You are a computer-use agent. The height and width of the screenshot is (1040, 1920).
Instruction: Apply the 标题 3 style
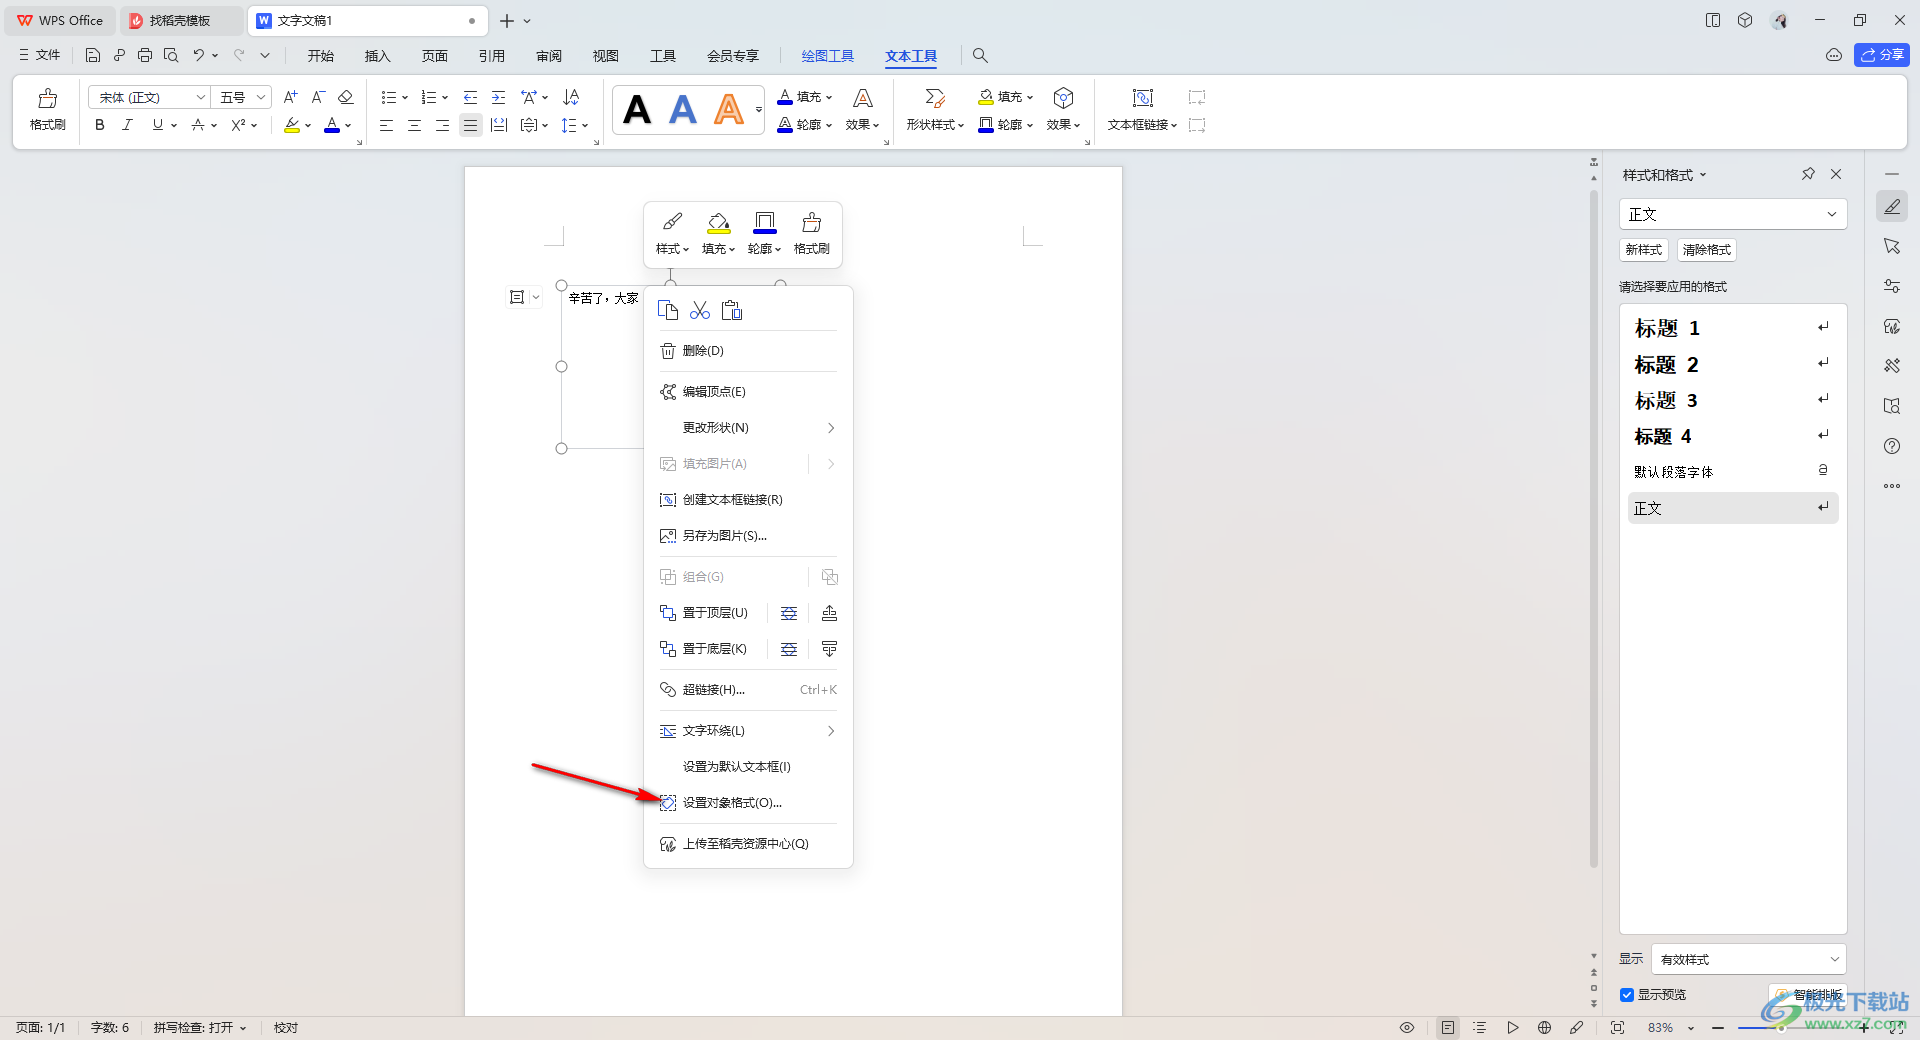[x=1732, y=401]
